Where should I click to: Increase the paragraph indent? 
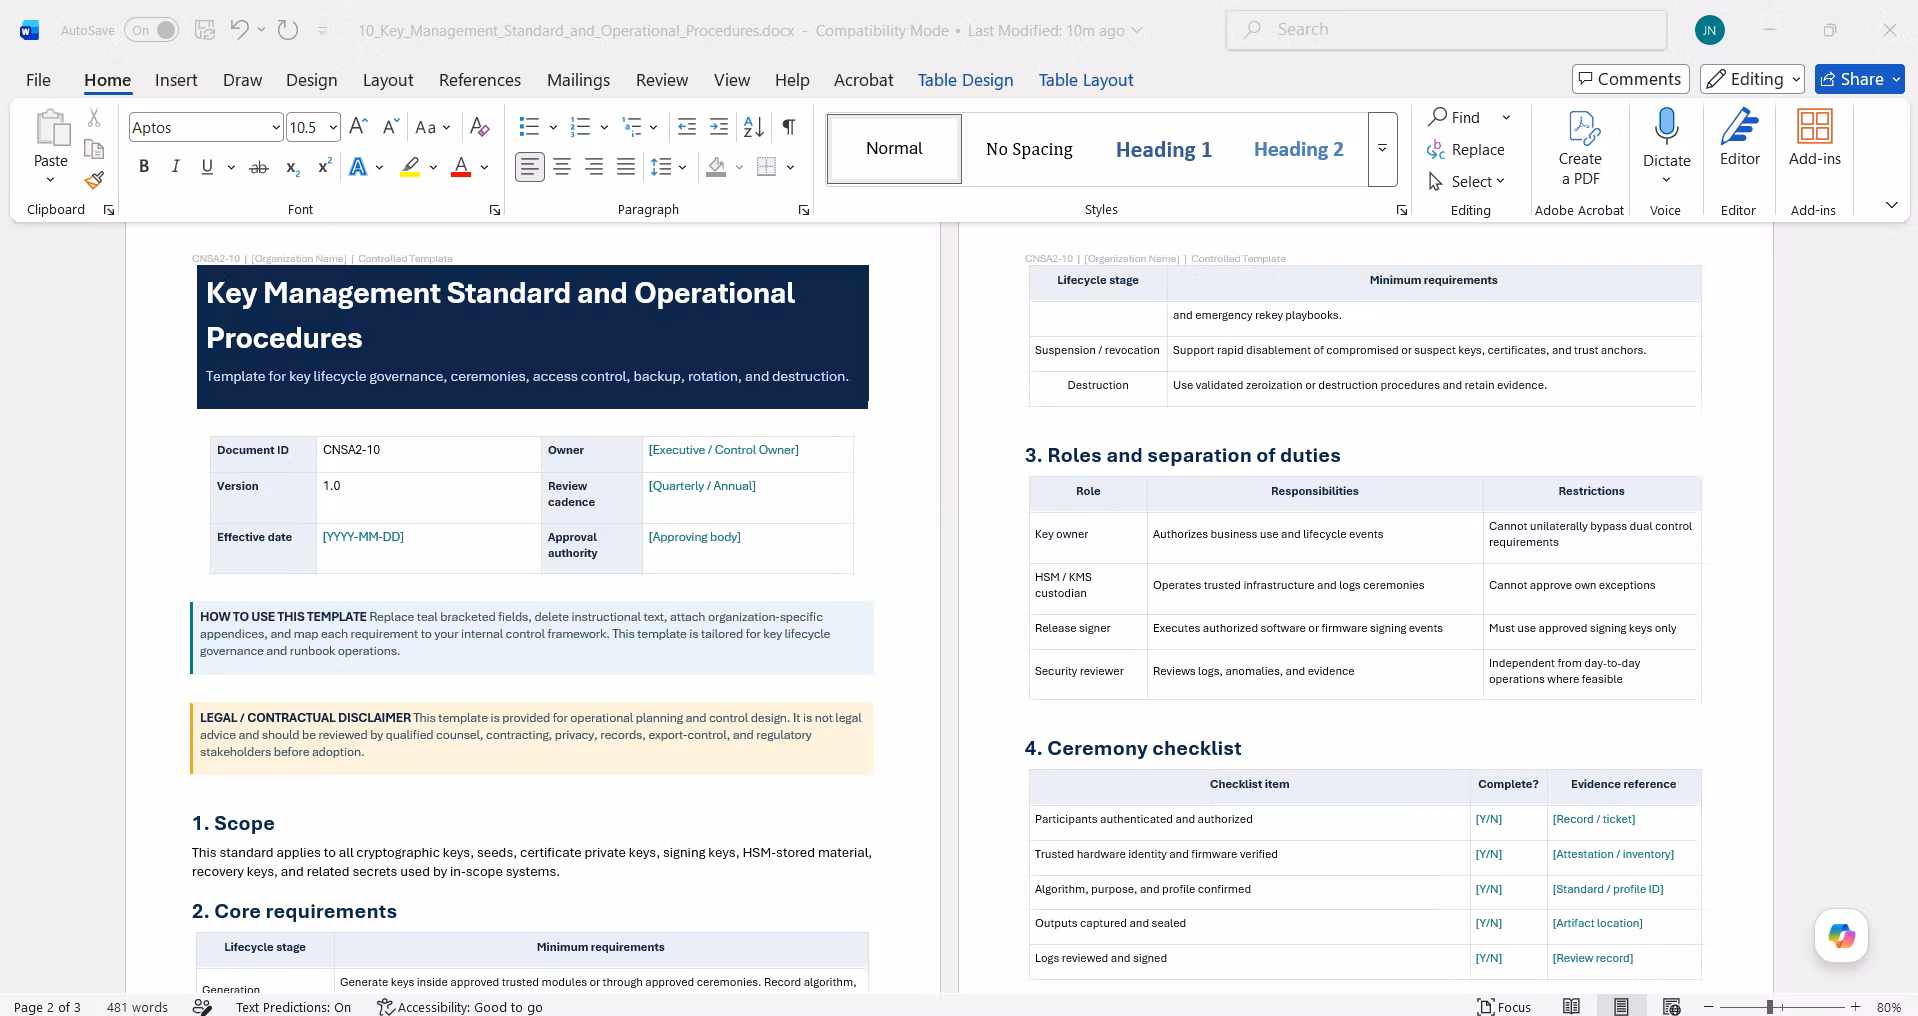tap(719, 127)
